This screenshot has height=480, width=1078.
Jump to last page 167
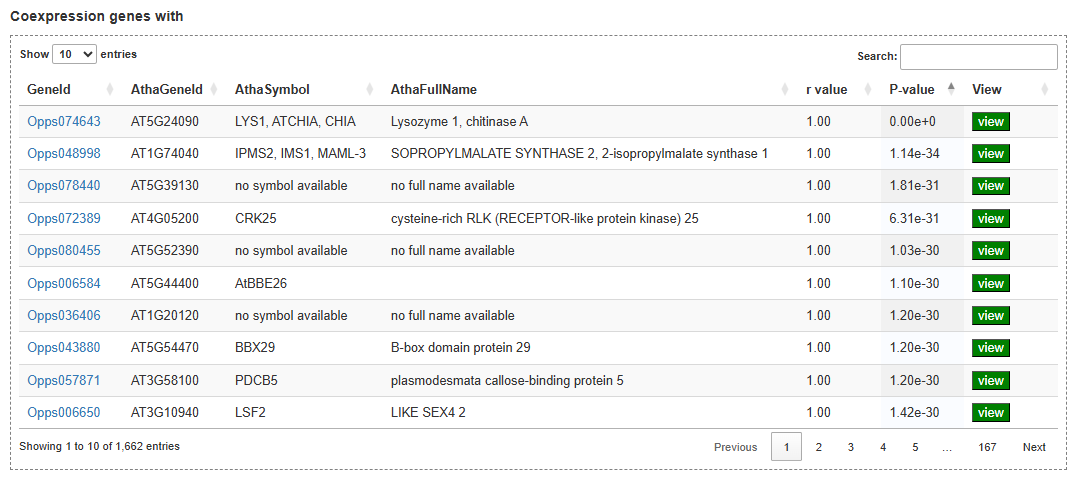coord(987,447)
